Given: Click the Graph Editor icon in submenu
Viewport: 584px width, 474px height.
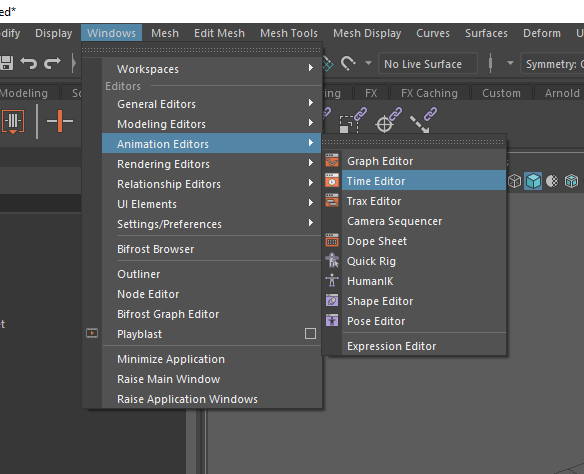Looking at the screenshot, I should [x=332, y=160].
